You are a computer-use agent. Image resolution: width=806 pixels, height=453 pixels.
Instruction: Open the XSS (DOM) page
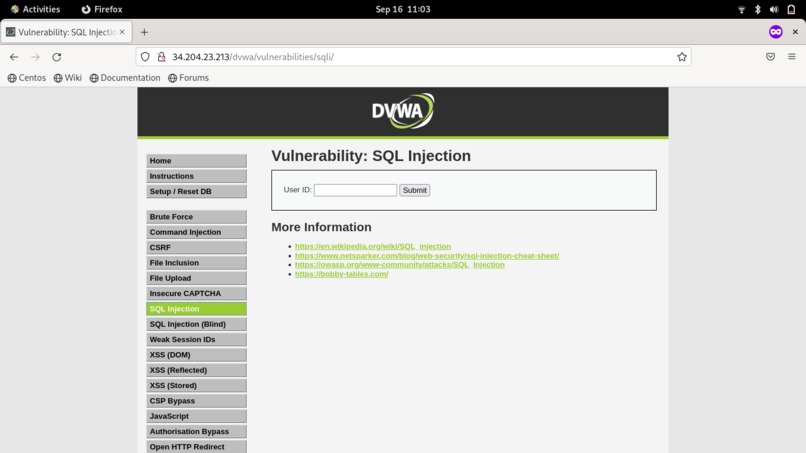tap(196, 355)
